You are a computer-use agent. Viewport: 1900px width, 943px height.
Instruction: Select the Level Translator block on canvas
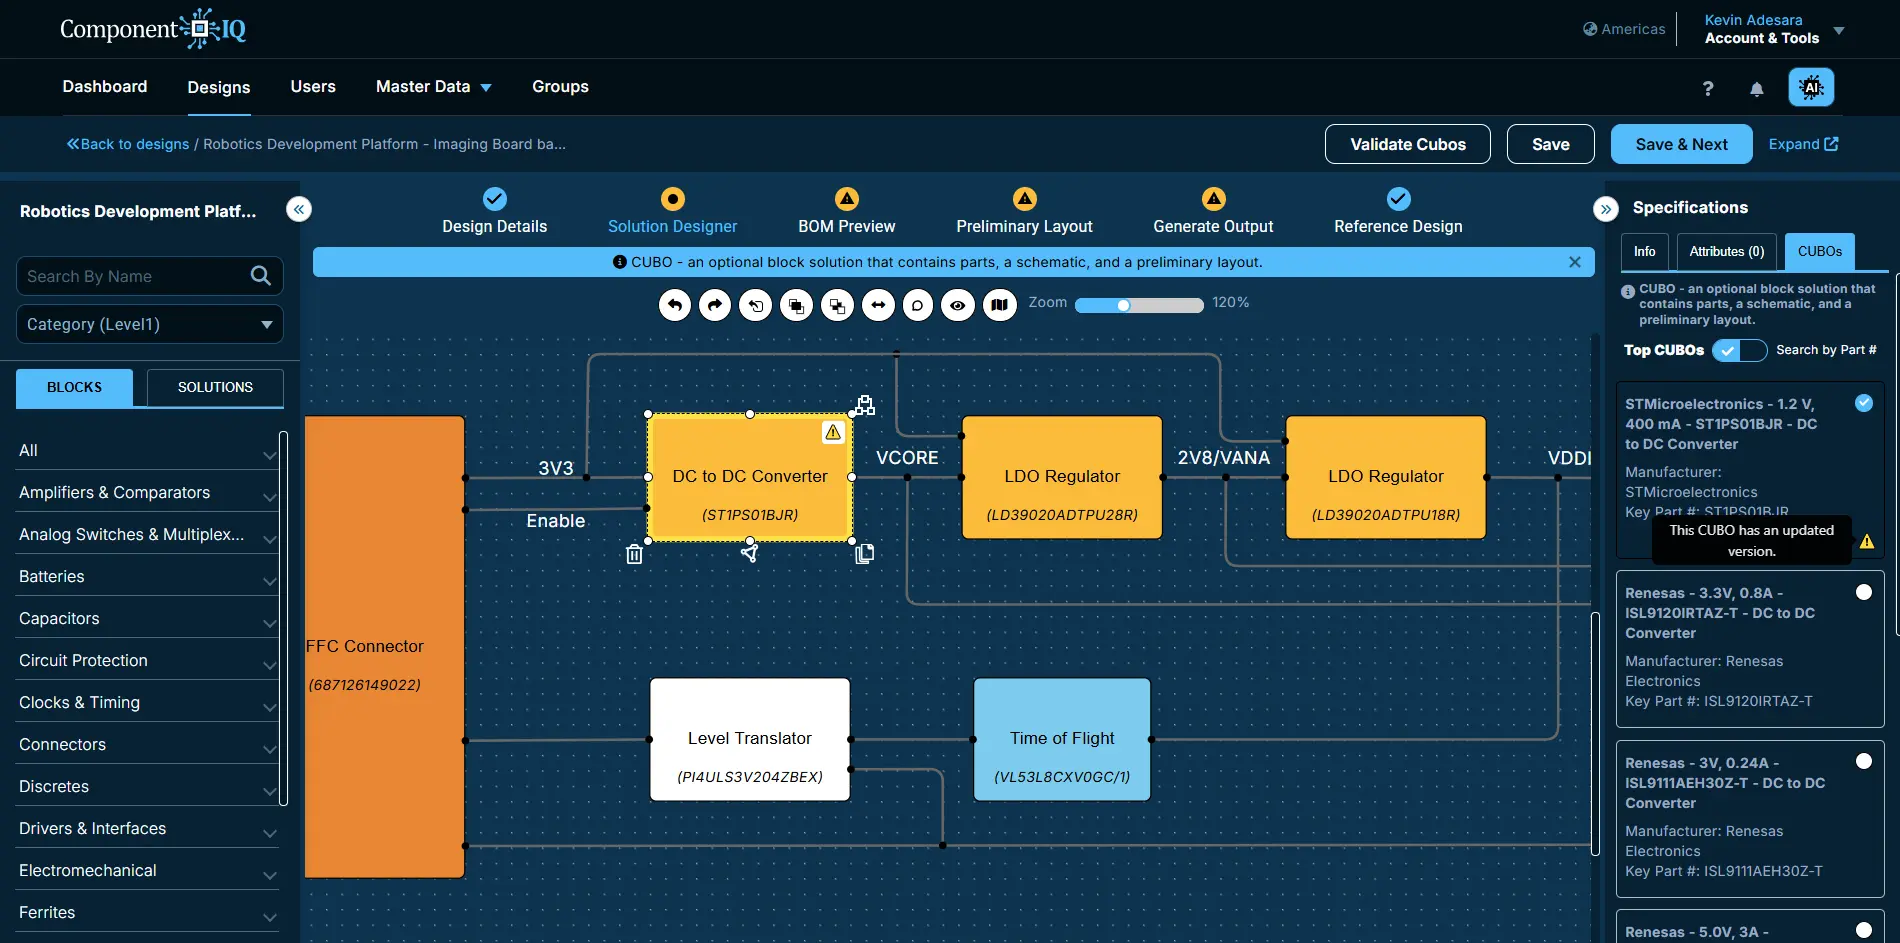coord(750,740)
